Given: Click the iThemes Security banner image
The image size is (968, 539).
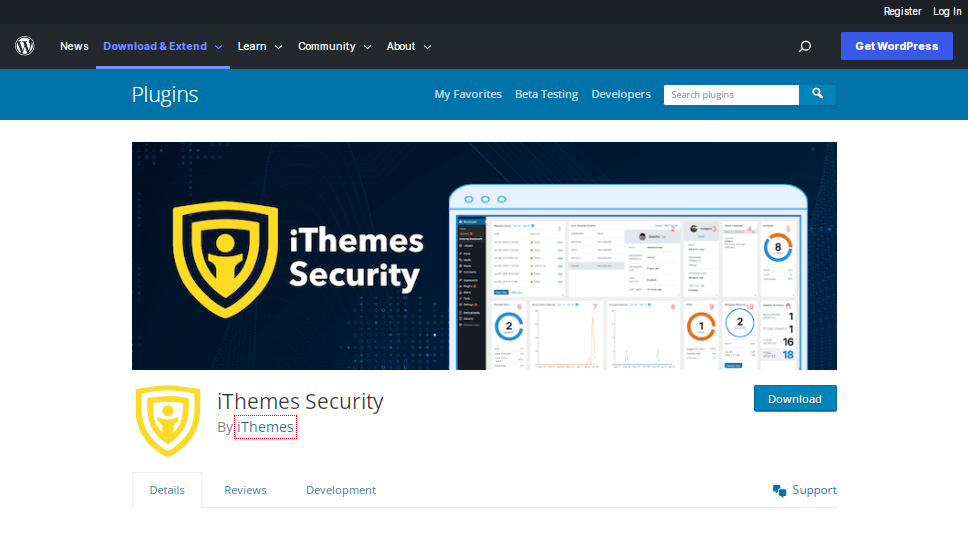Looking at the screenshot, I should click(x=484, y=256).
